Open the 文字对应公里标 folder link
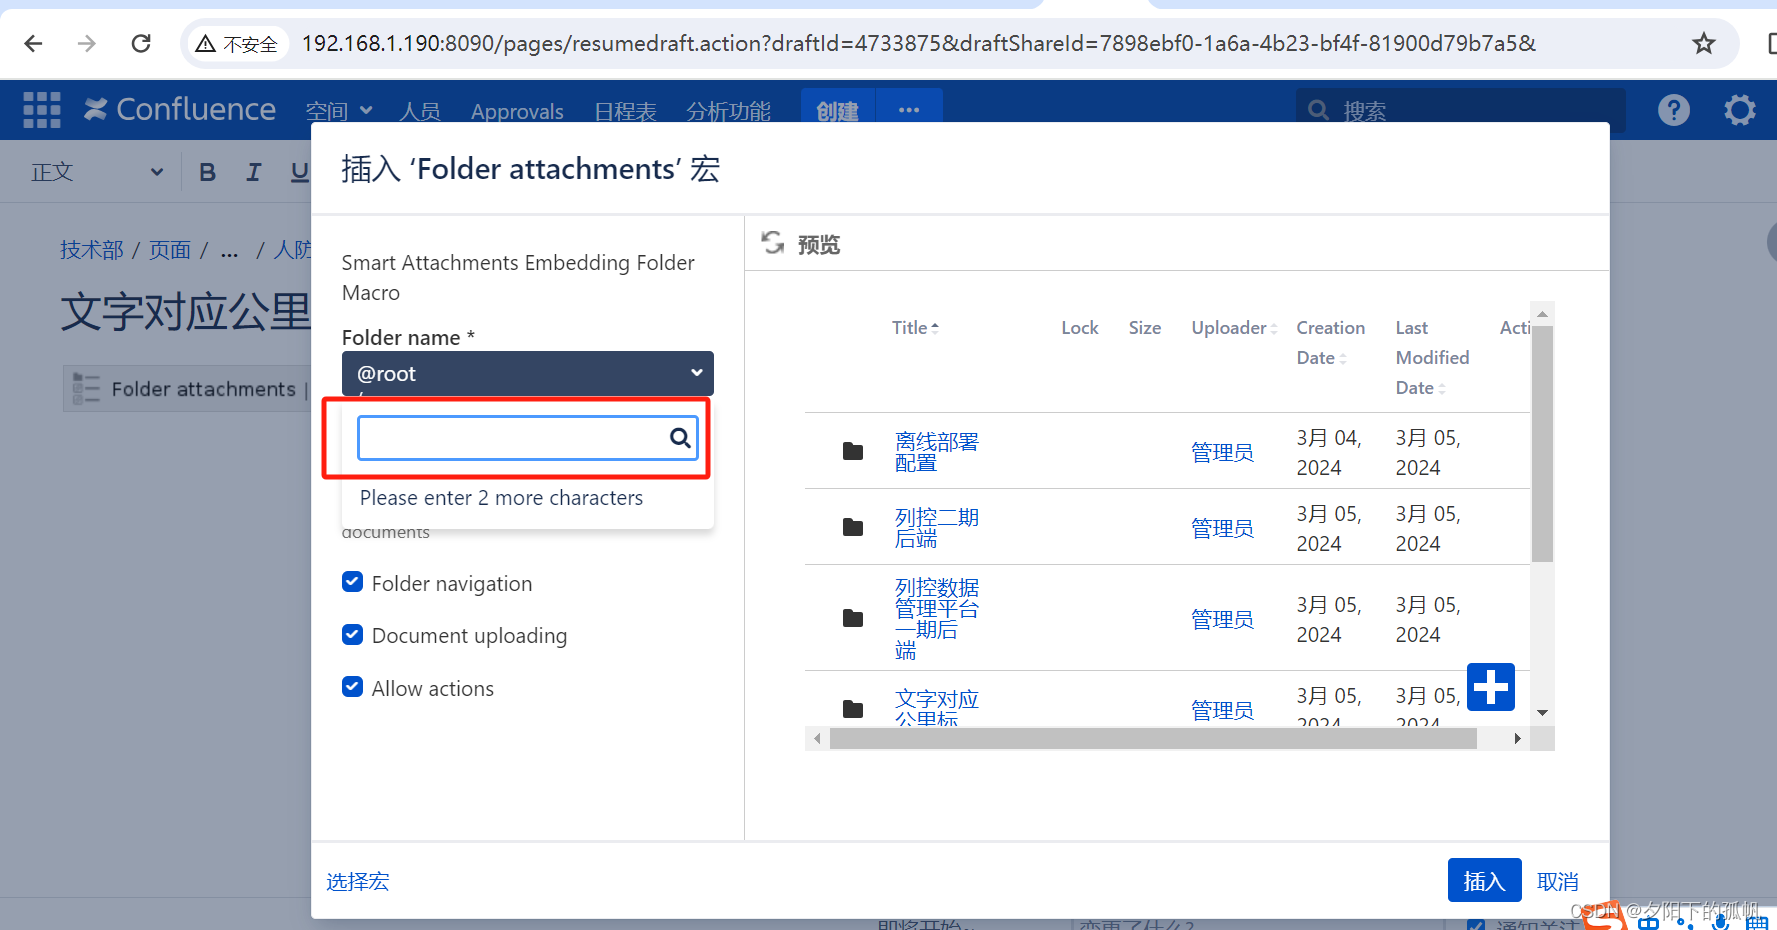Screen dimensions: 1777x930 coord(936,708)
